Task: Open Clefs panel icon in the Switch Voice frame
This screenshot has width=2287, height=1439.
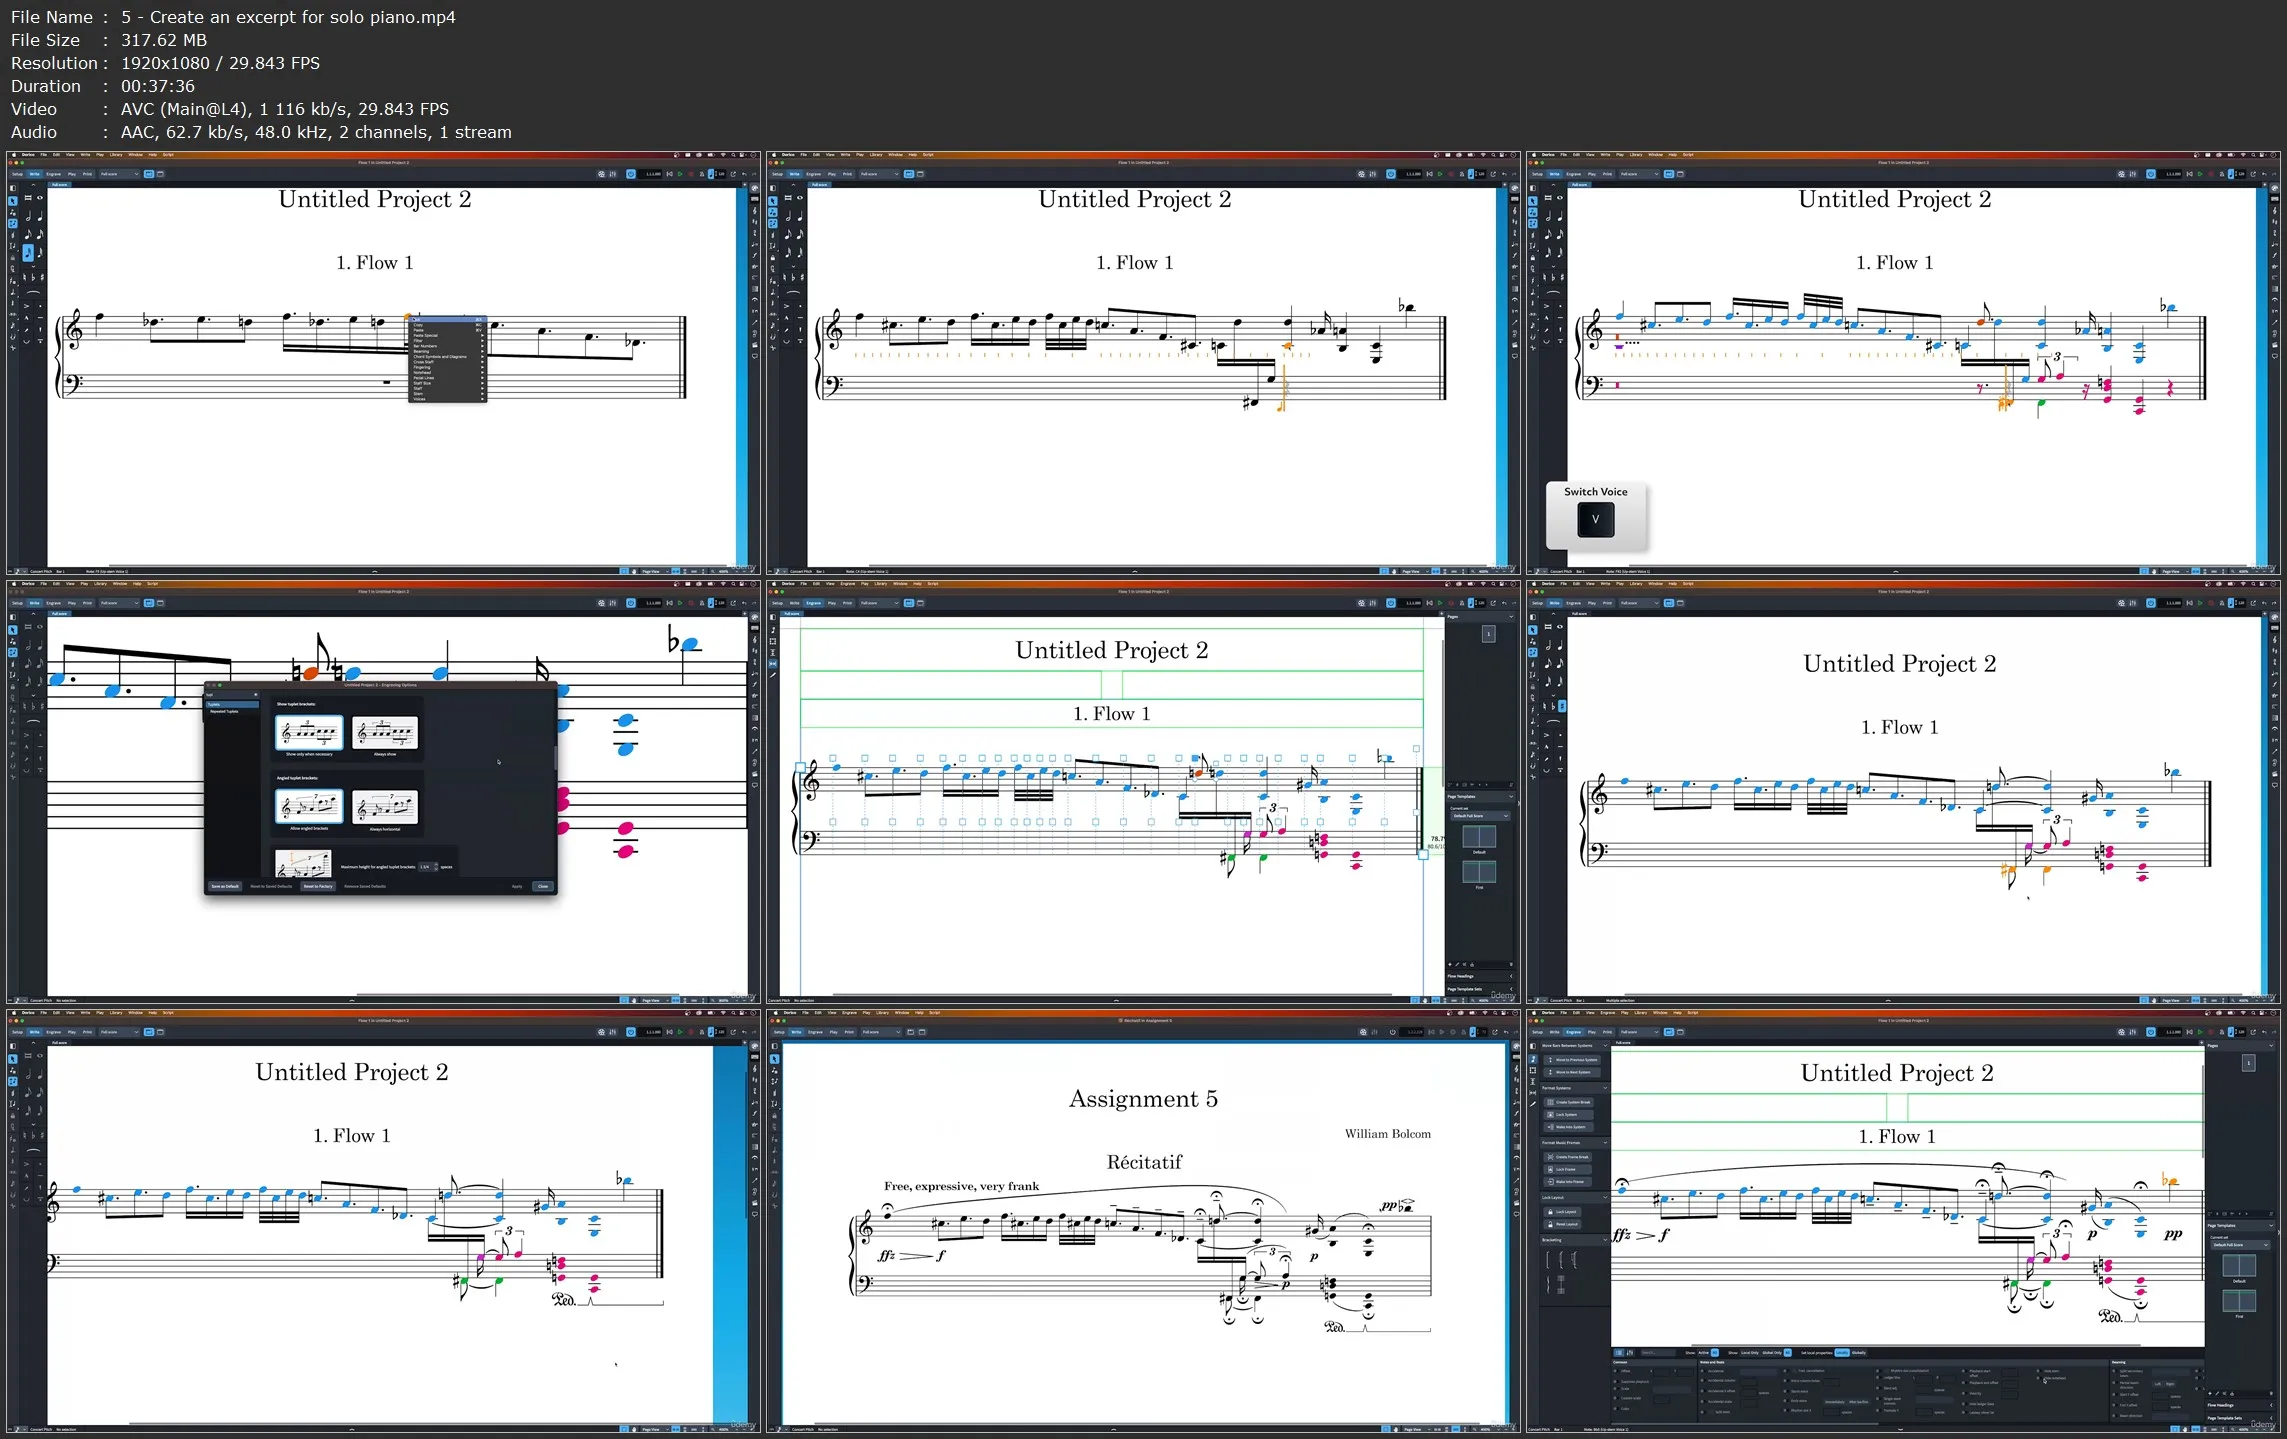Action: point(2275,211)
